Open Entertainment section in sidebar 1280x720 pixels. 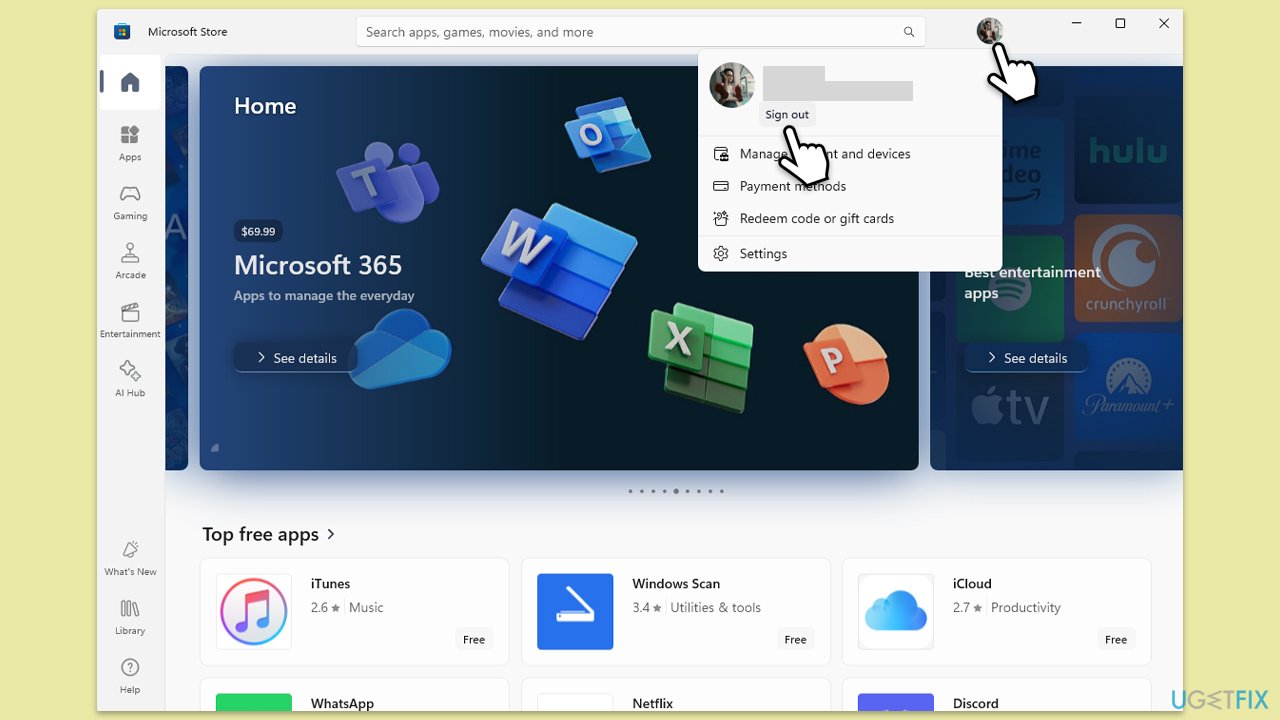pos(130,320)
